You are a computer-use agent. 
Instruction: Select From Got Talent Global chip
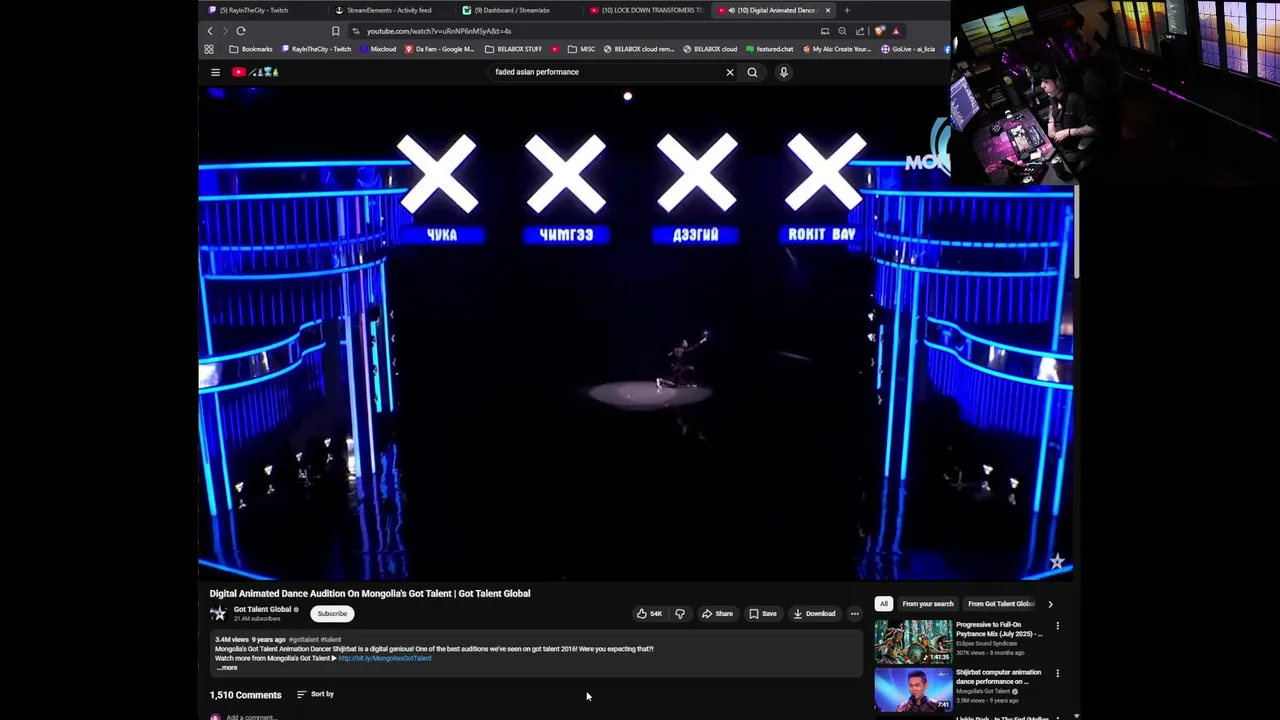pyautogui.click(x=1000, y=604)
